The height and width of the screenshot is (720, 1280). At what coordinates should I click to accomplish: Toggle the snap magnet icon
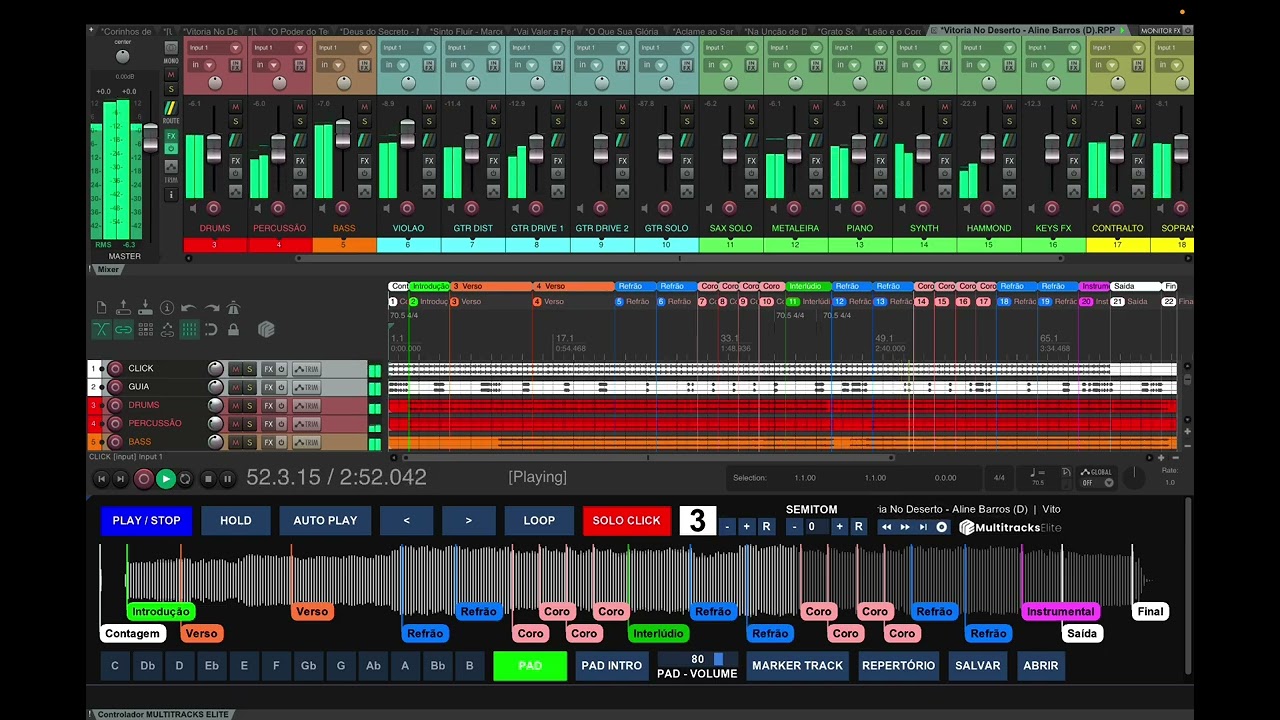coord(211,329)
